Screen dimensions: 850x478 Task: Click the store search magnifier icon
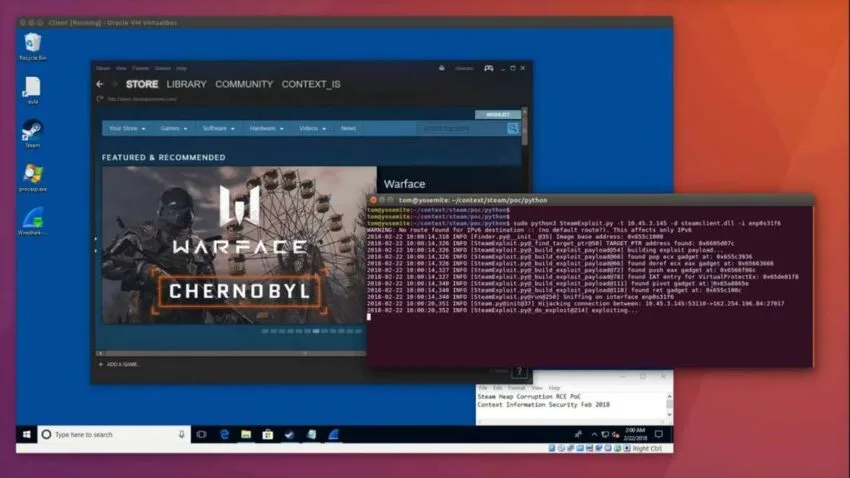[x=512, y=128]
